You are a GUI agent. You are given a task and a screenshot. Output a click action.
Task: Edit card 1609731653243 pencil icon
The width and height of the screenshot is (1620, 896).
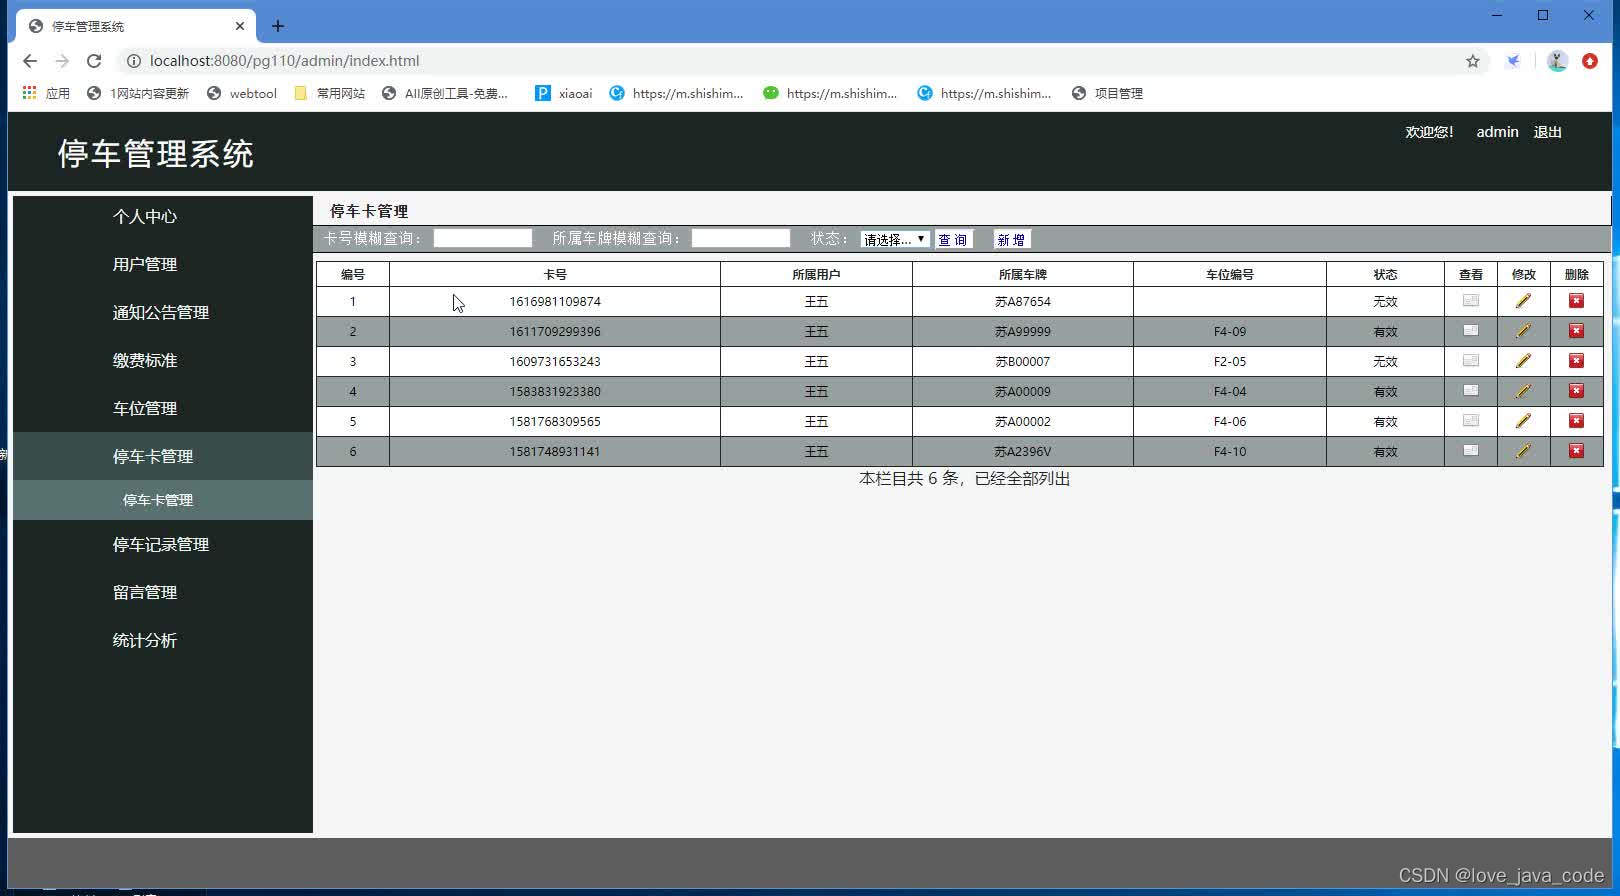(1523, 361)
